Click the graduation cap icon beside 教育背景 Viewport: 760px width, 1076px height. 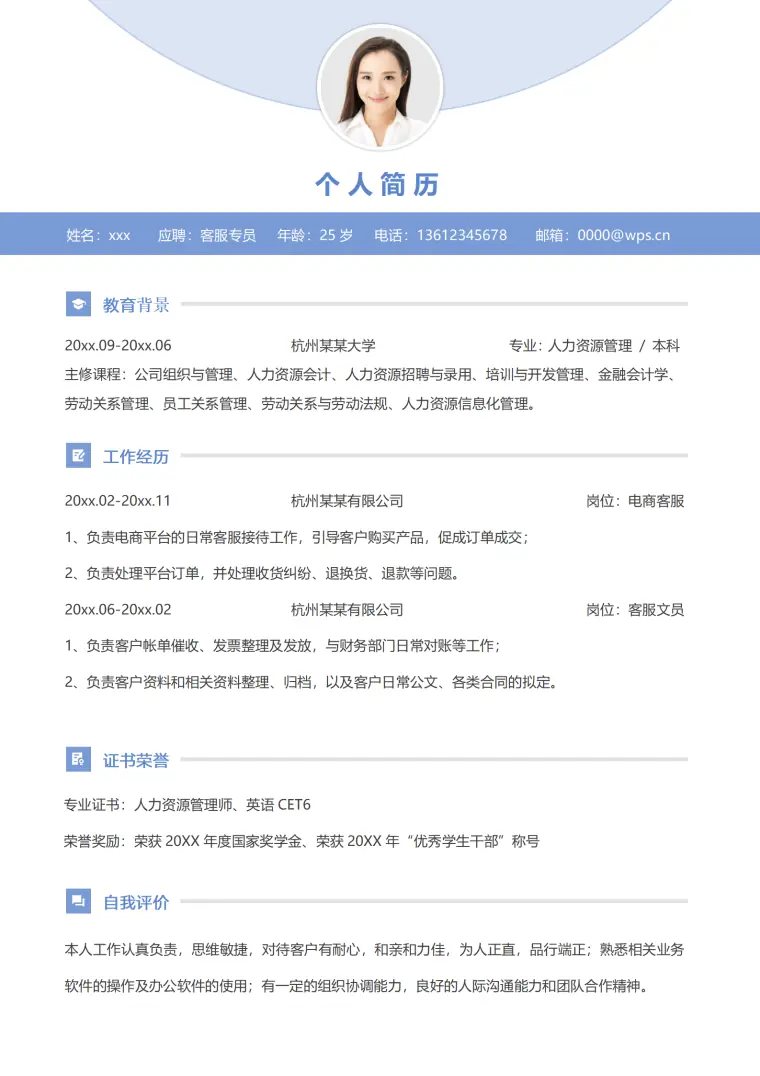click(x=78, y=304)
